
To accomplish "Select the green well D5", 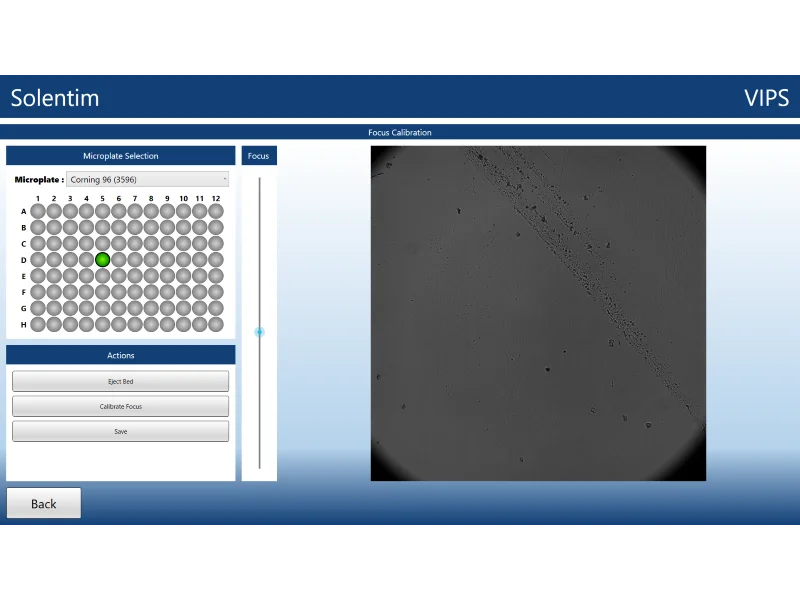I will (x=103, y=260).
